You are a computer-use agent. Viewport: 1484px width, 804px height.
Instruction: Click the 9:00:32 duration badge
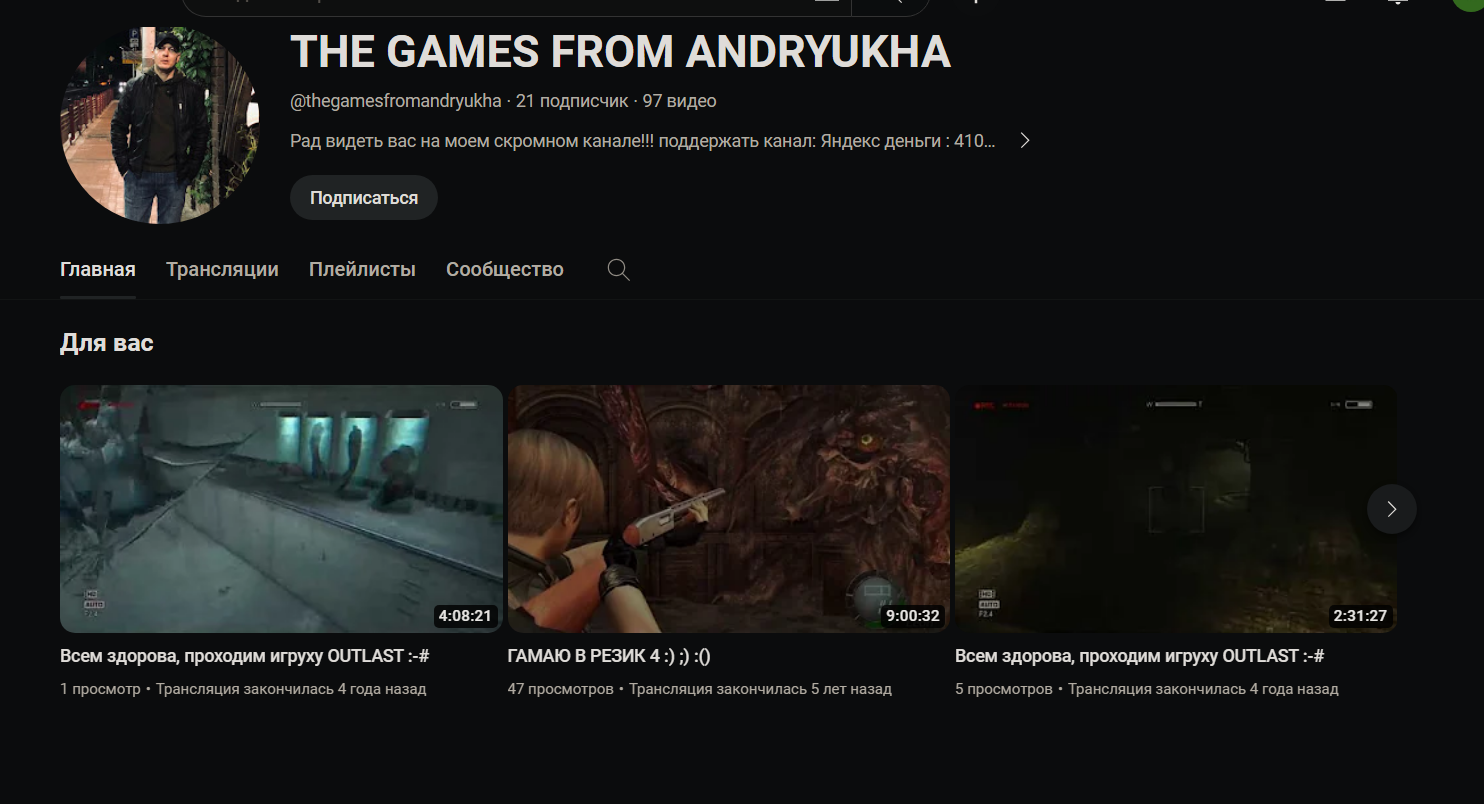[x=913, y=616]
